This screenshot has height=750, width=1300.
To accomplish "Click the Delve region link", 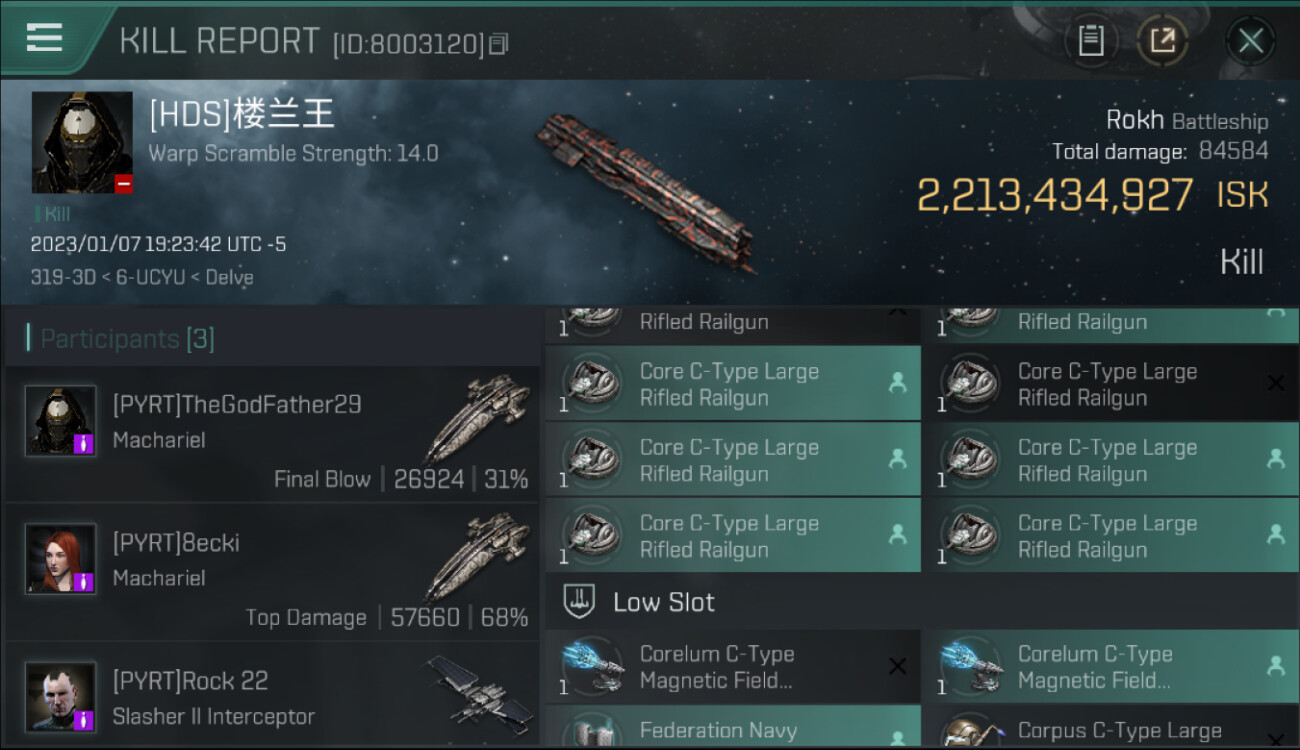I will click(x=230, y=277).
